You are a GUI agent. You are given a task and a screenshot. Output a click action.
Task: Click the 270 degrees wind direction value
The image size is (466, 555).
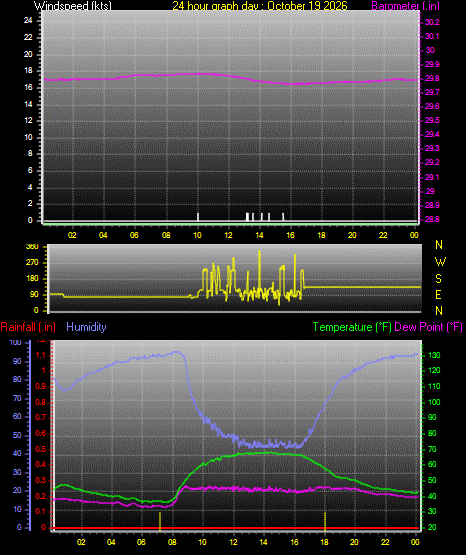32,263
